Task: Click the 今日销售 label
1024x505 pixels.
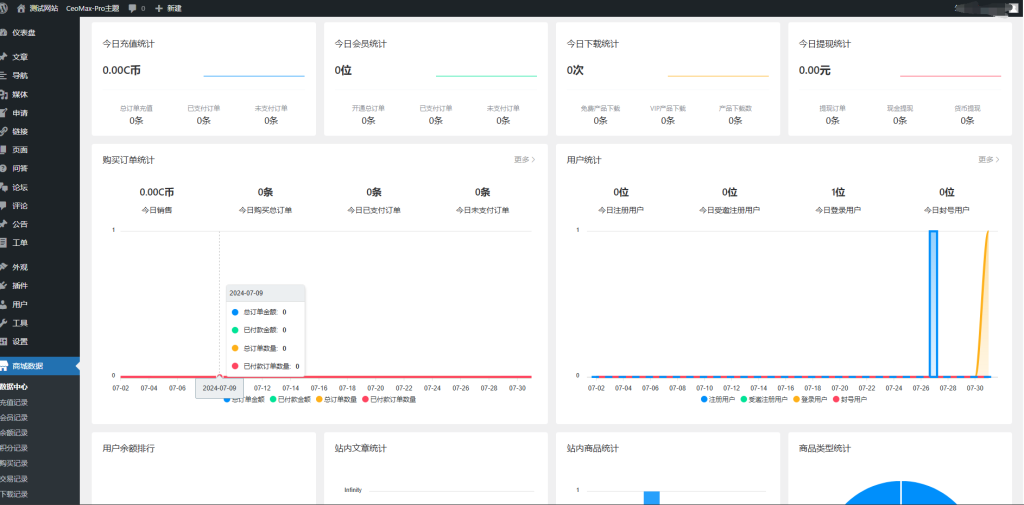Action: [x=157, y=210]
